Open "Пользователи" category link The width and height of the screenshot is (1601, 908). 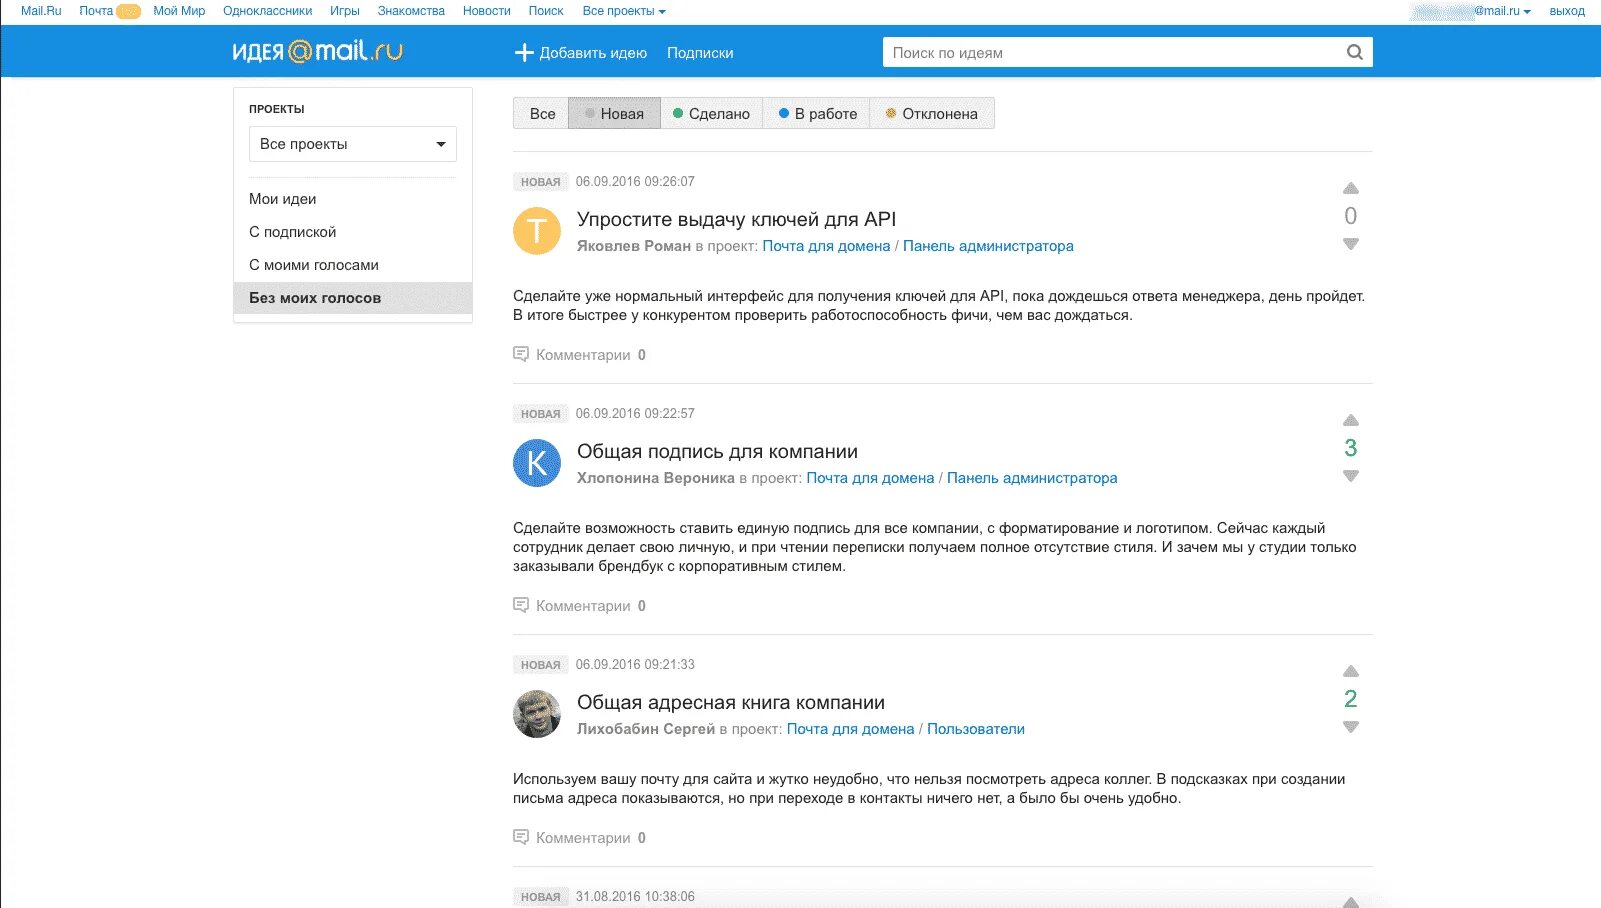click(976, 729)
